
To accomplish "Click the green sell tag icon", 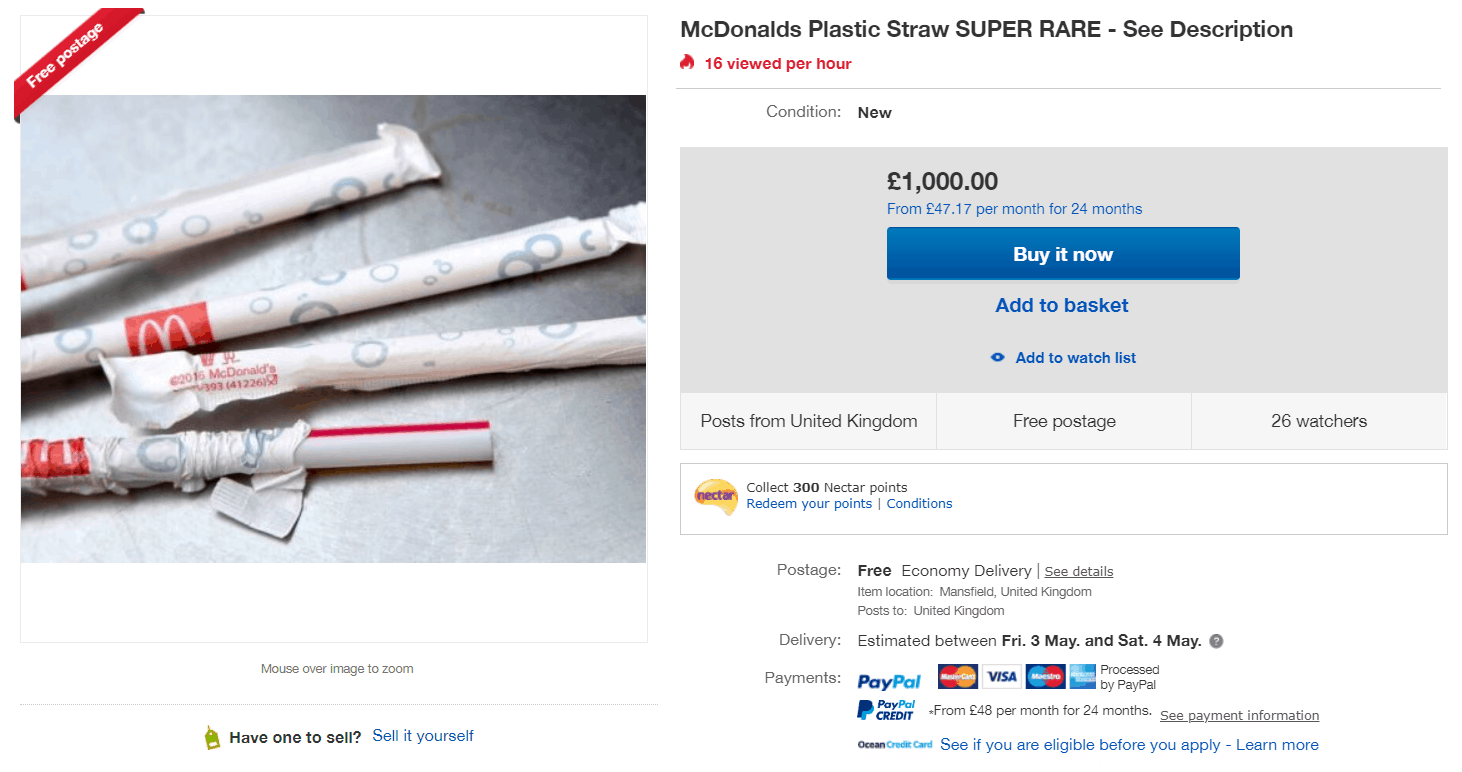I will [x=211, y=738].
